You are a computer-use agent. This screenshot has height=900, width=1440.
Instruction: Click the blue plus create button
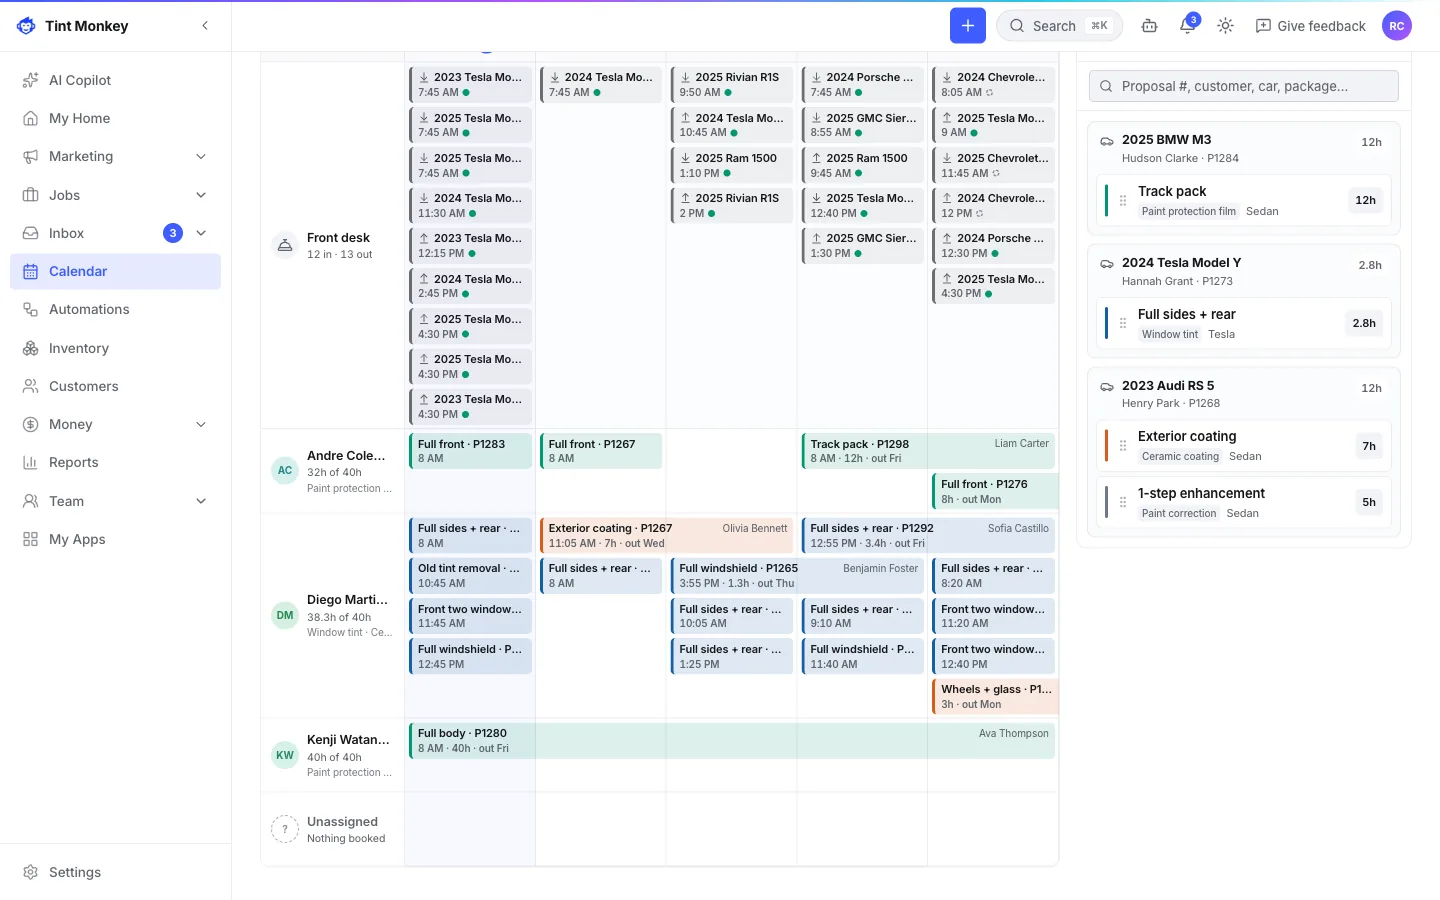[968, 26]
